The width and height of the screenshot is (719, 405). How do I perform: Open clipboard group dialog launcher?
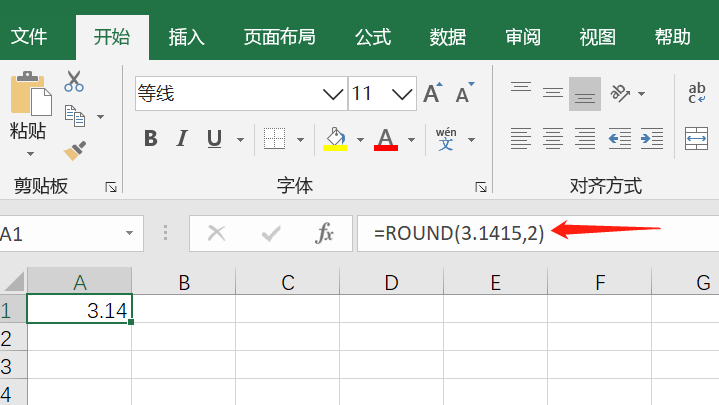(x=111, y=187)
